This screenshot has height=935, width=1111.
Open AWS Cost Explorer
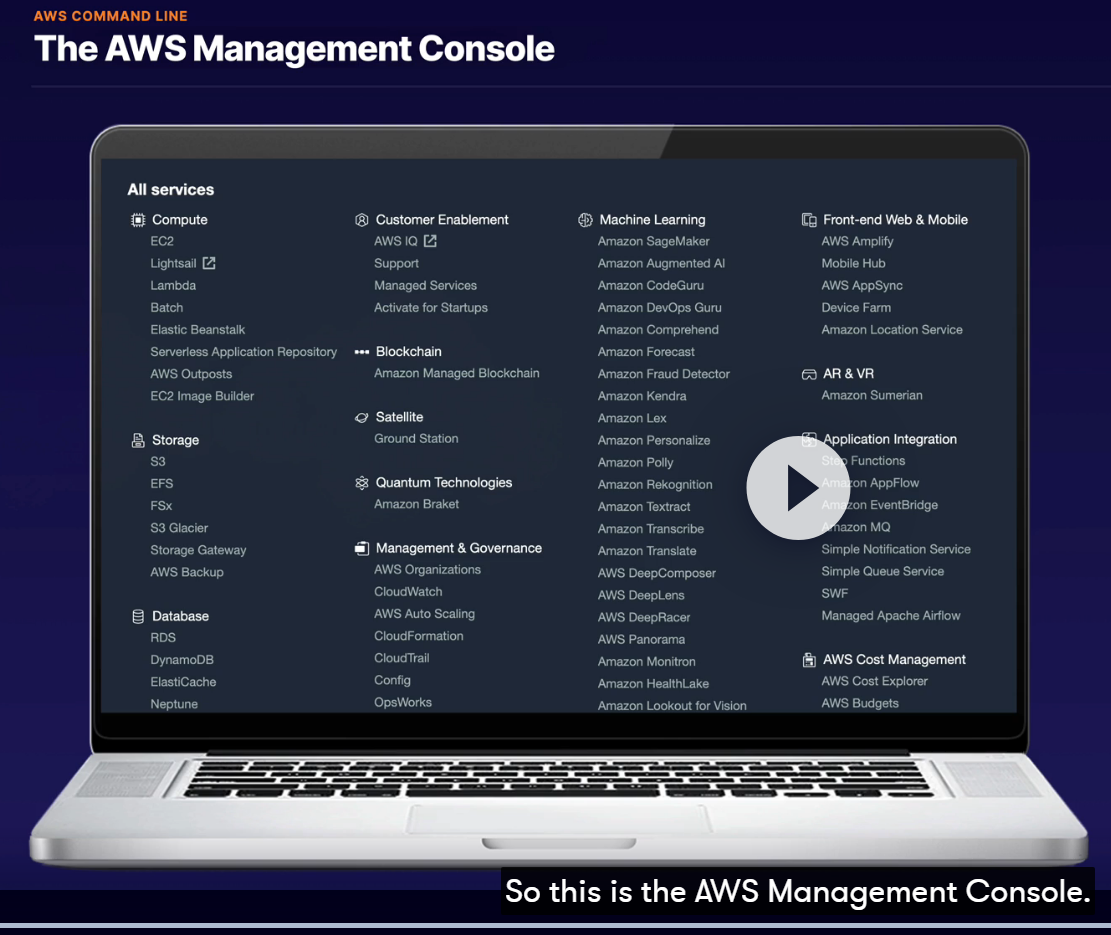[x=874, y=681]
